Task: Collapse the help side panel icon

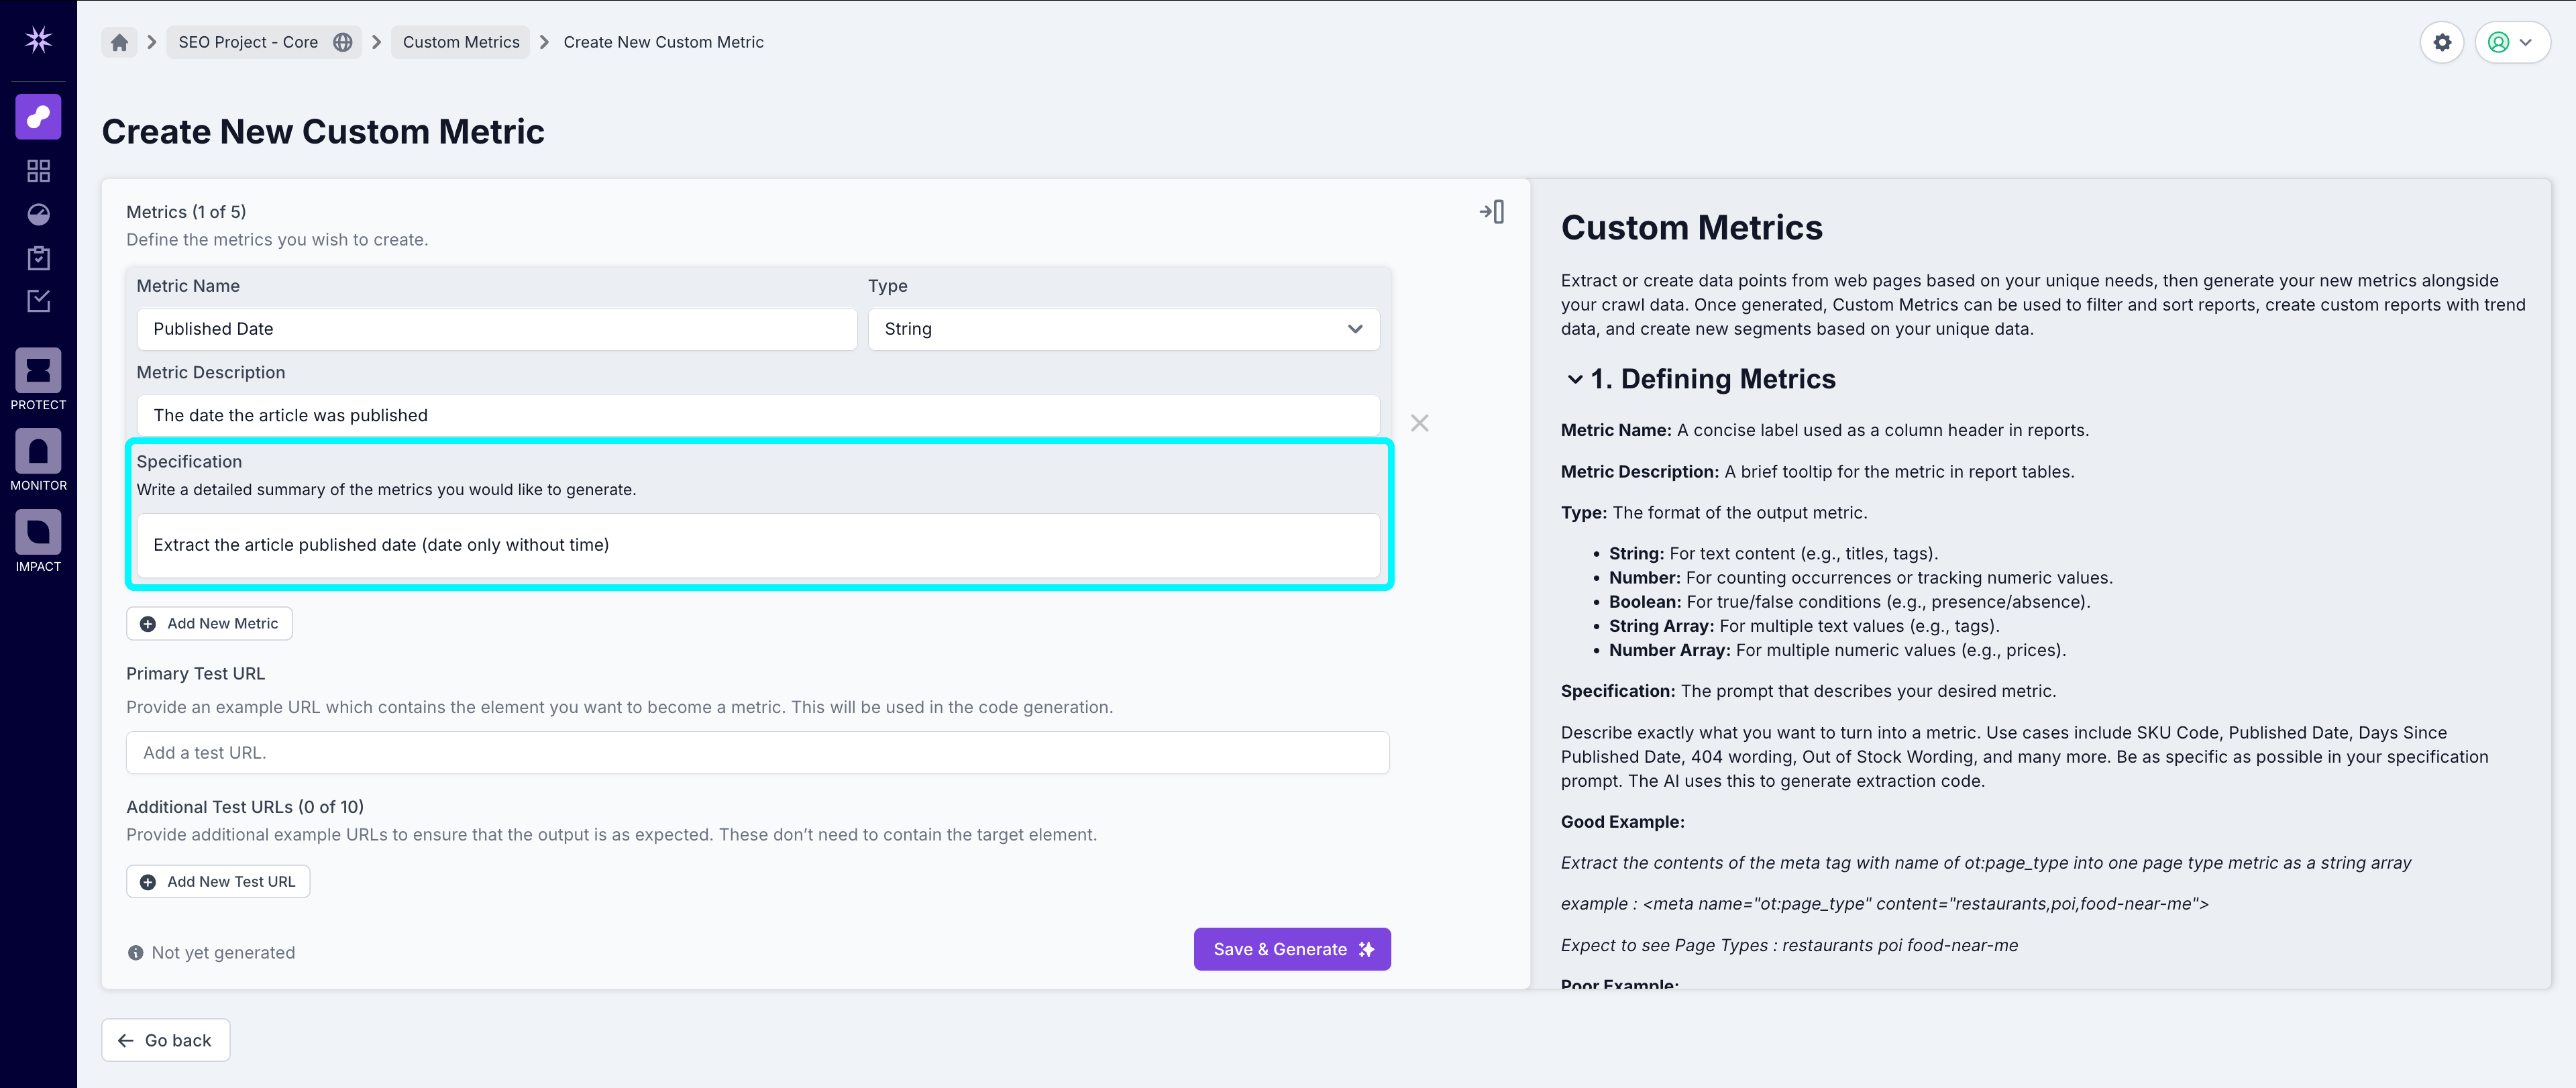Action: click(x=1491, y=212)
